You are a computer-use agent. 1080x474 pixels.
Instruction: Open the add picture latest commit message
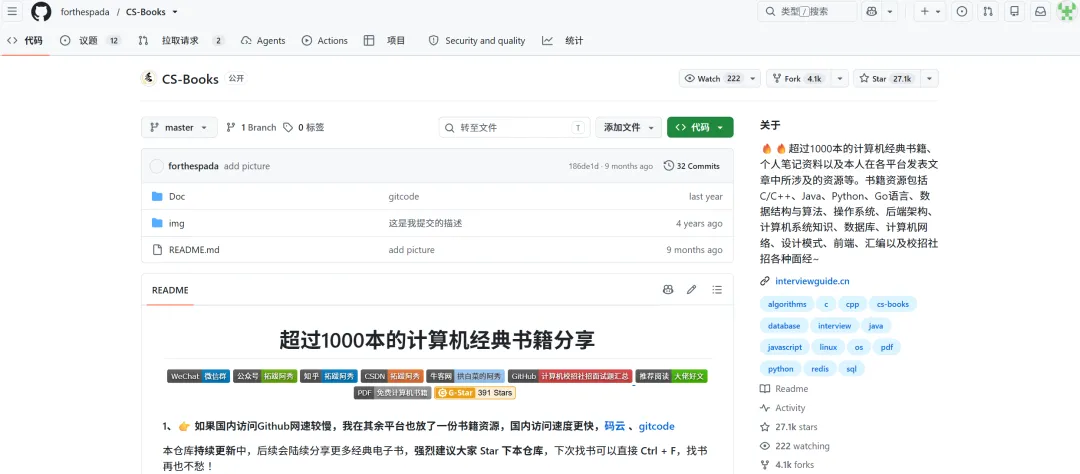(x=247, y=166)
